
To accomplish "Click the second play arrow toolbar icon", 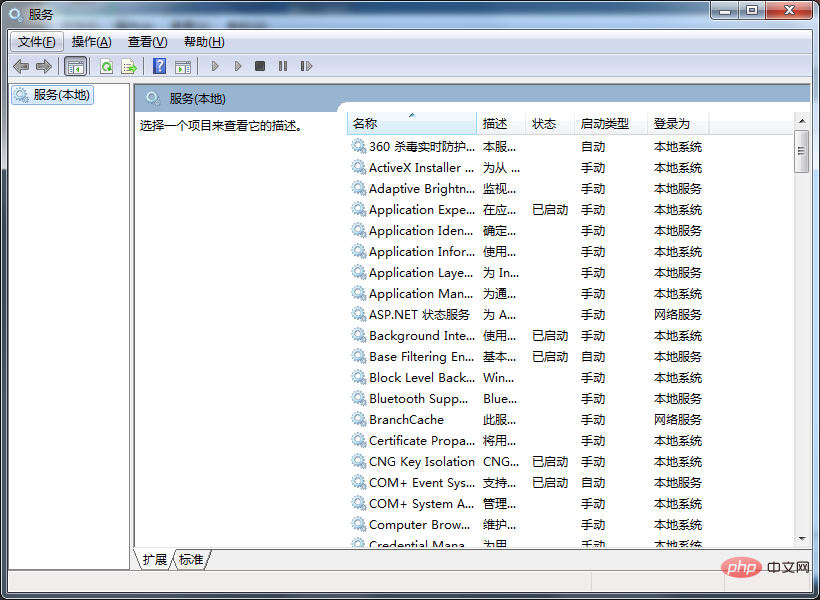I will [237, 66].
